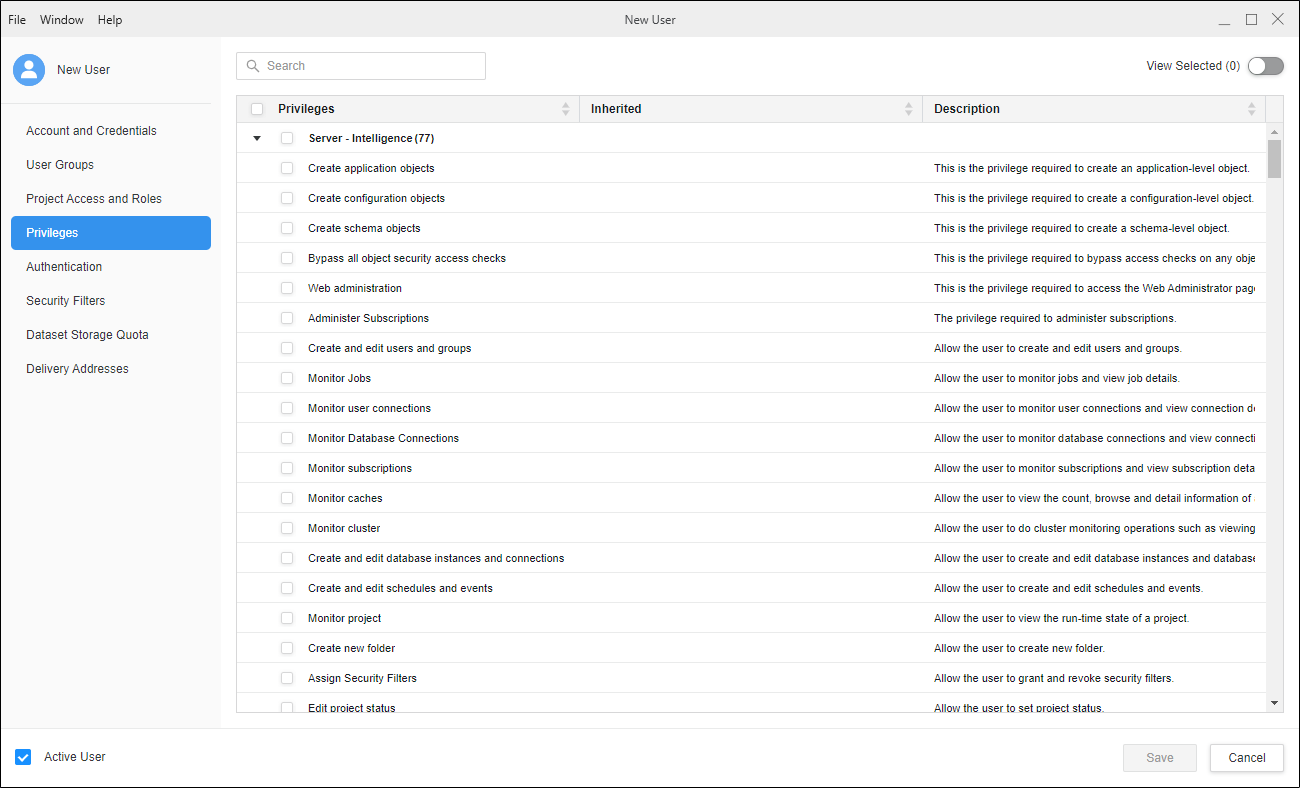Click the Privileges column sort arrows
Viewport: 1300px width, 788px height.
point(566,109)
